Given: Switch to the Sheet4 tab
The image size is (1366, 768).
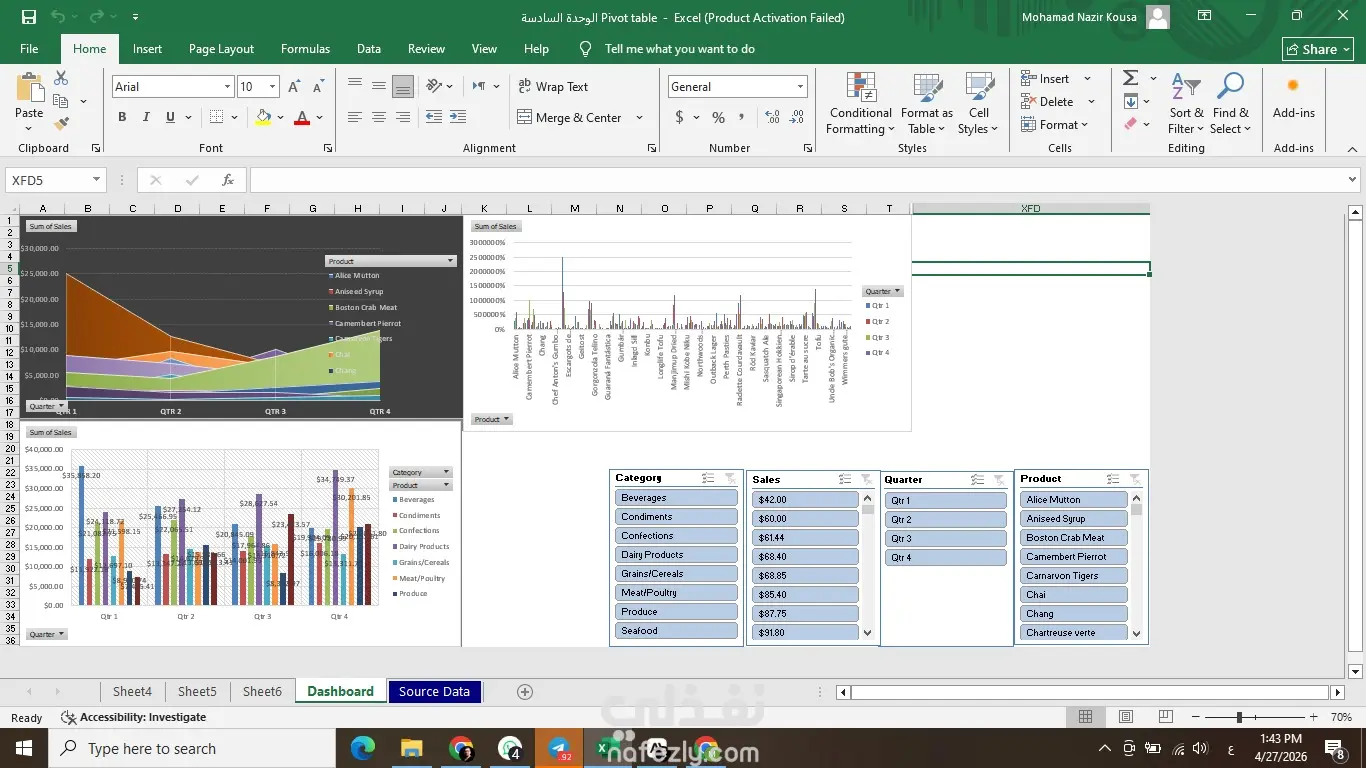Looking at the screenshot, I should 132,692.
